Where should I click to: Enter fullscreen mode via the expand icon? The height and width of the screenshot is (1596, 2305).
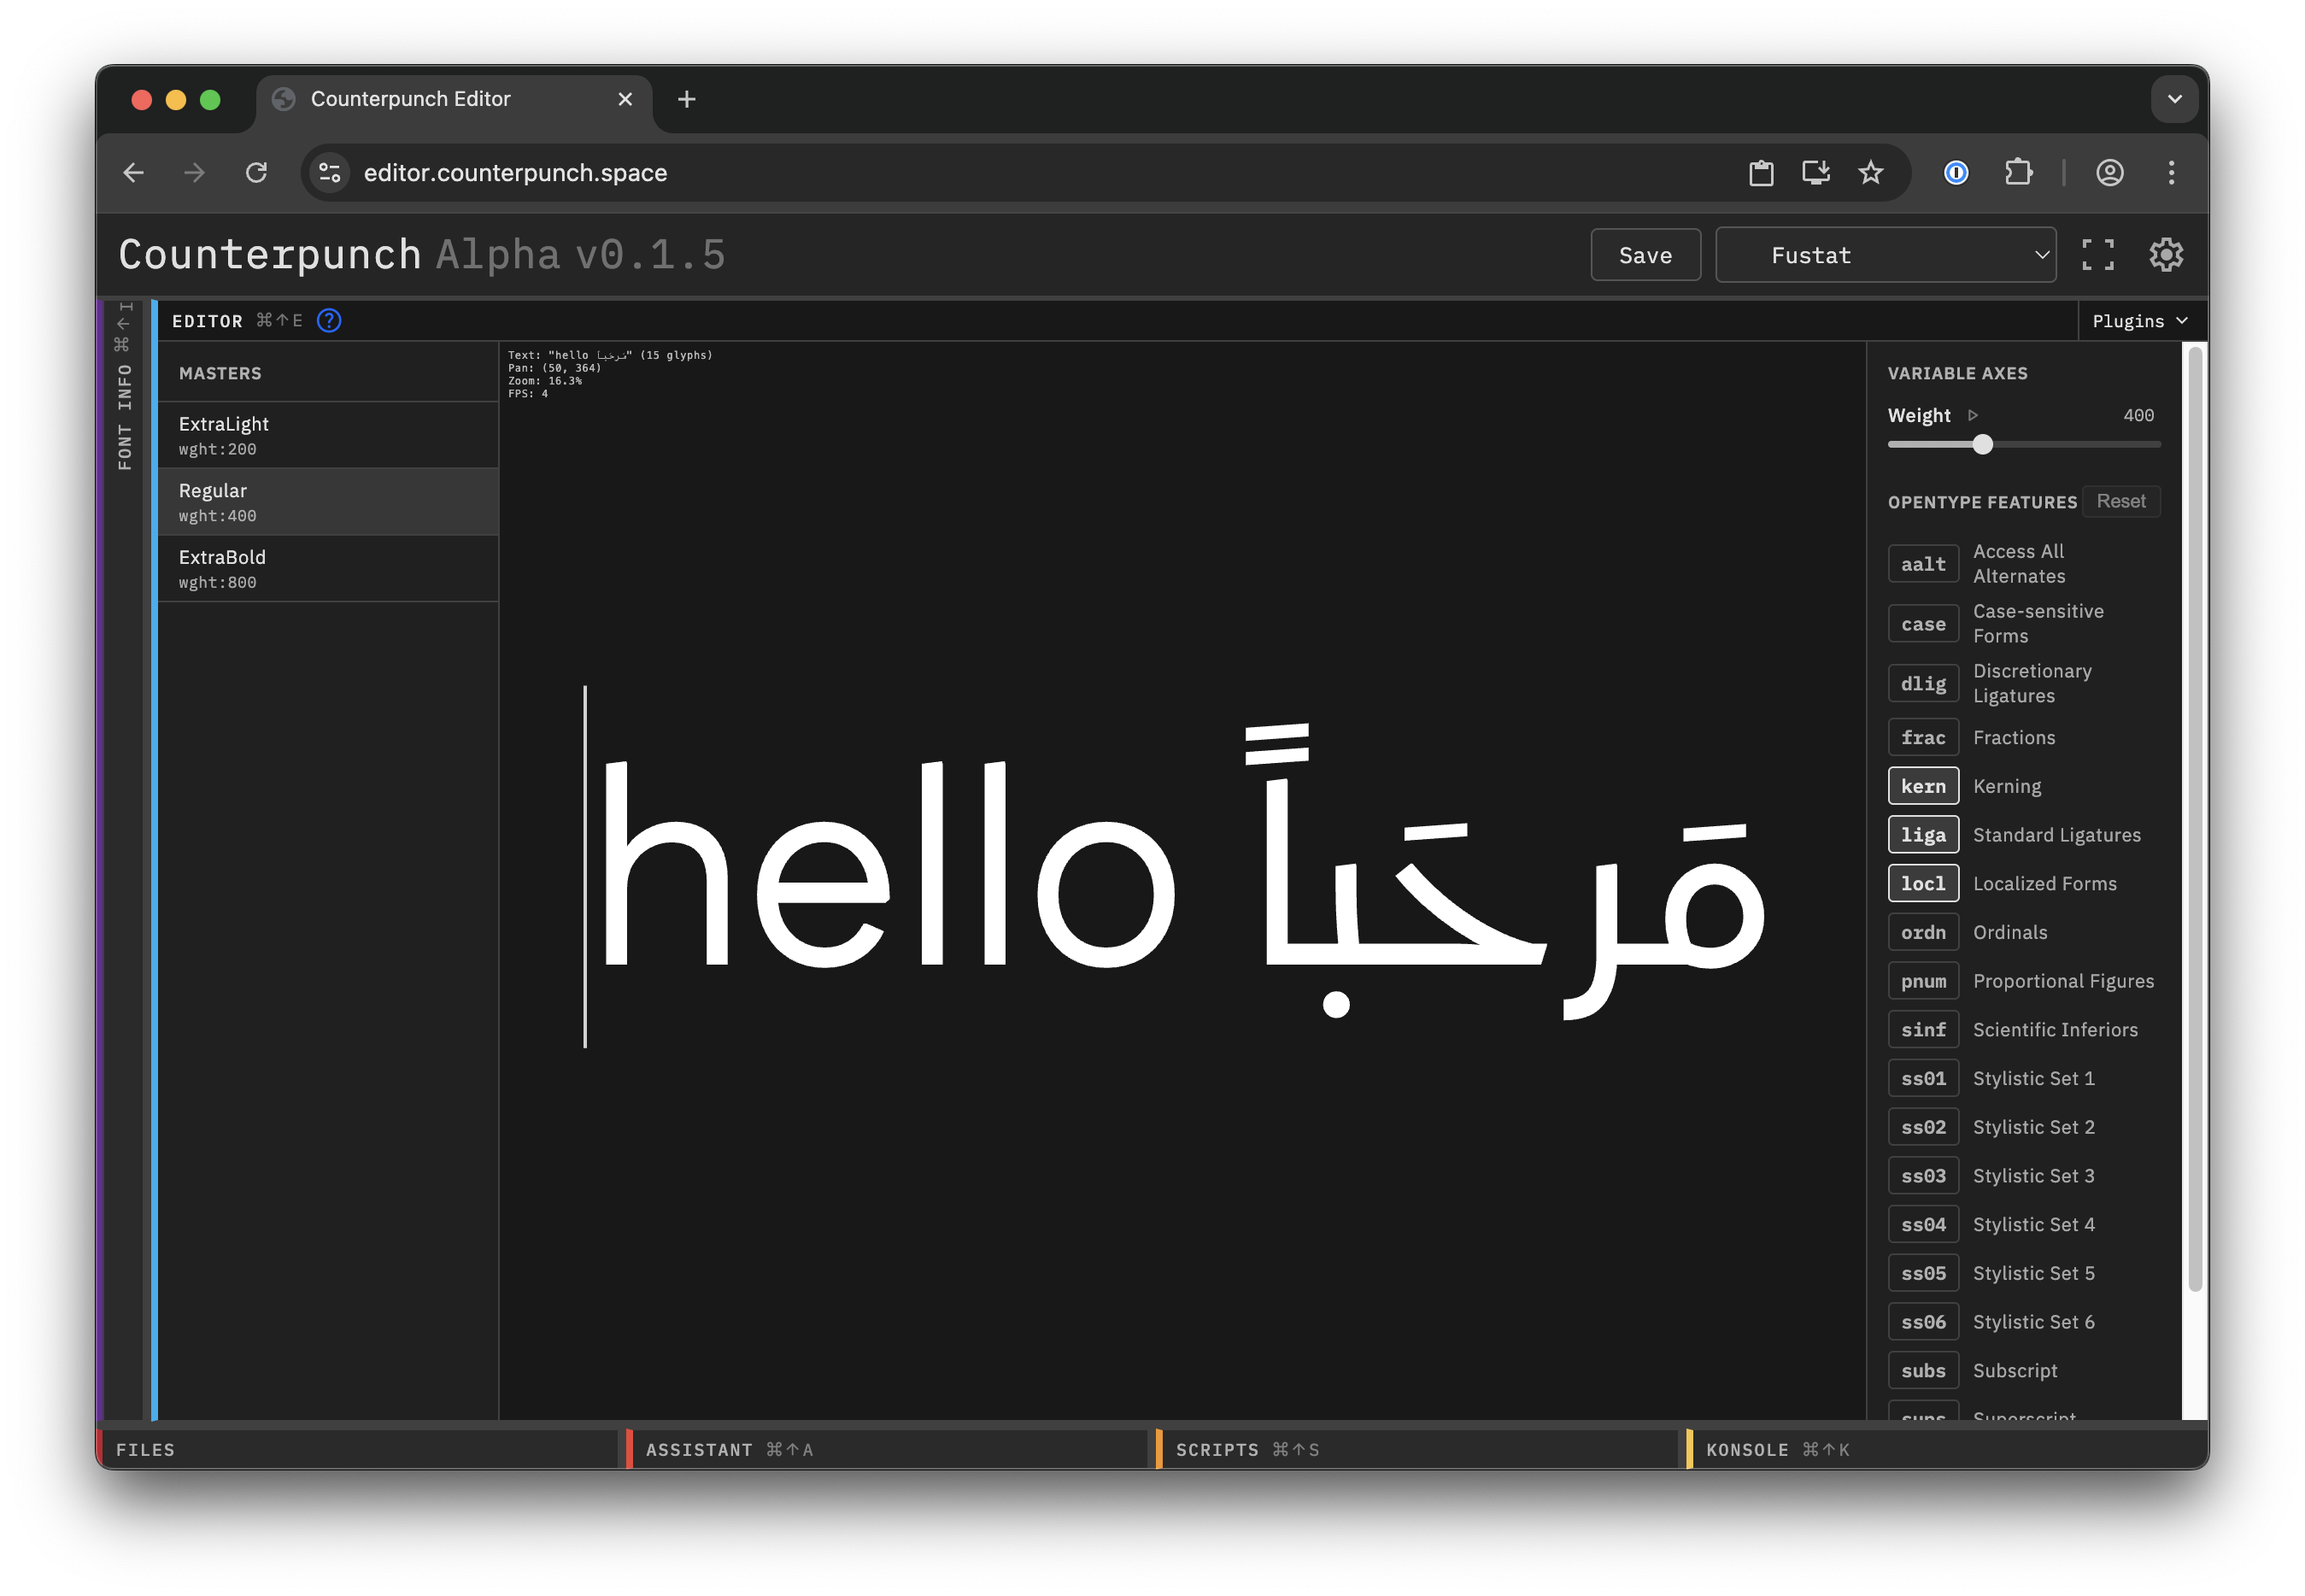click(2098, 254)
